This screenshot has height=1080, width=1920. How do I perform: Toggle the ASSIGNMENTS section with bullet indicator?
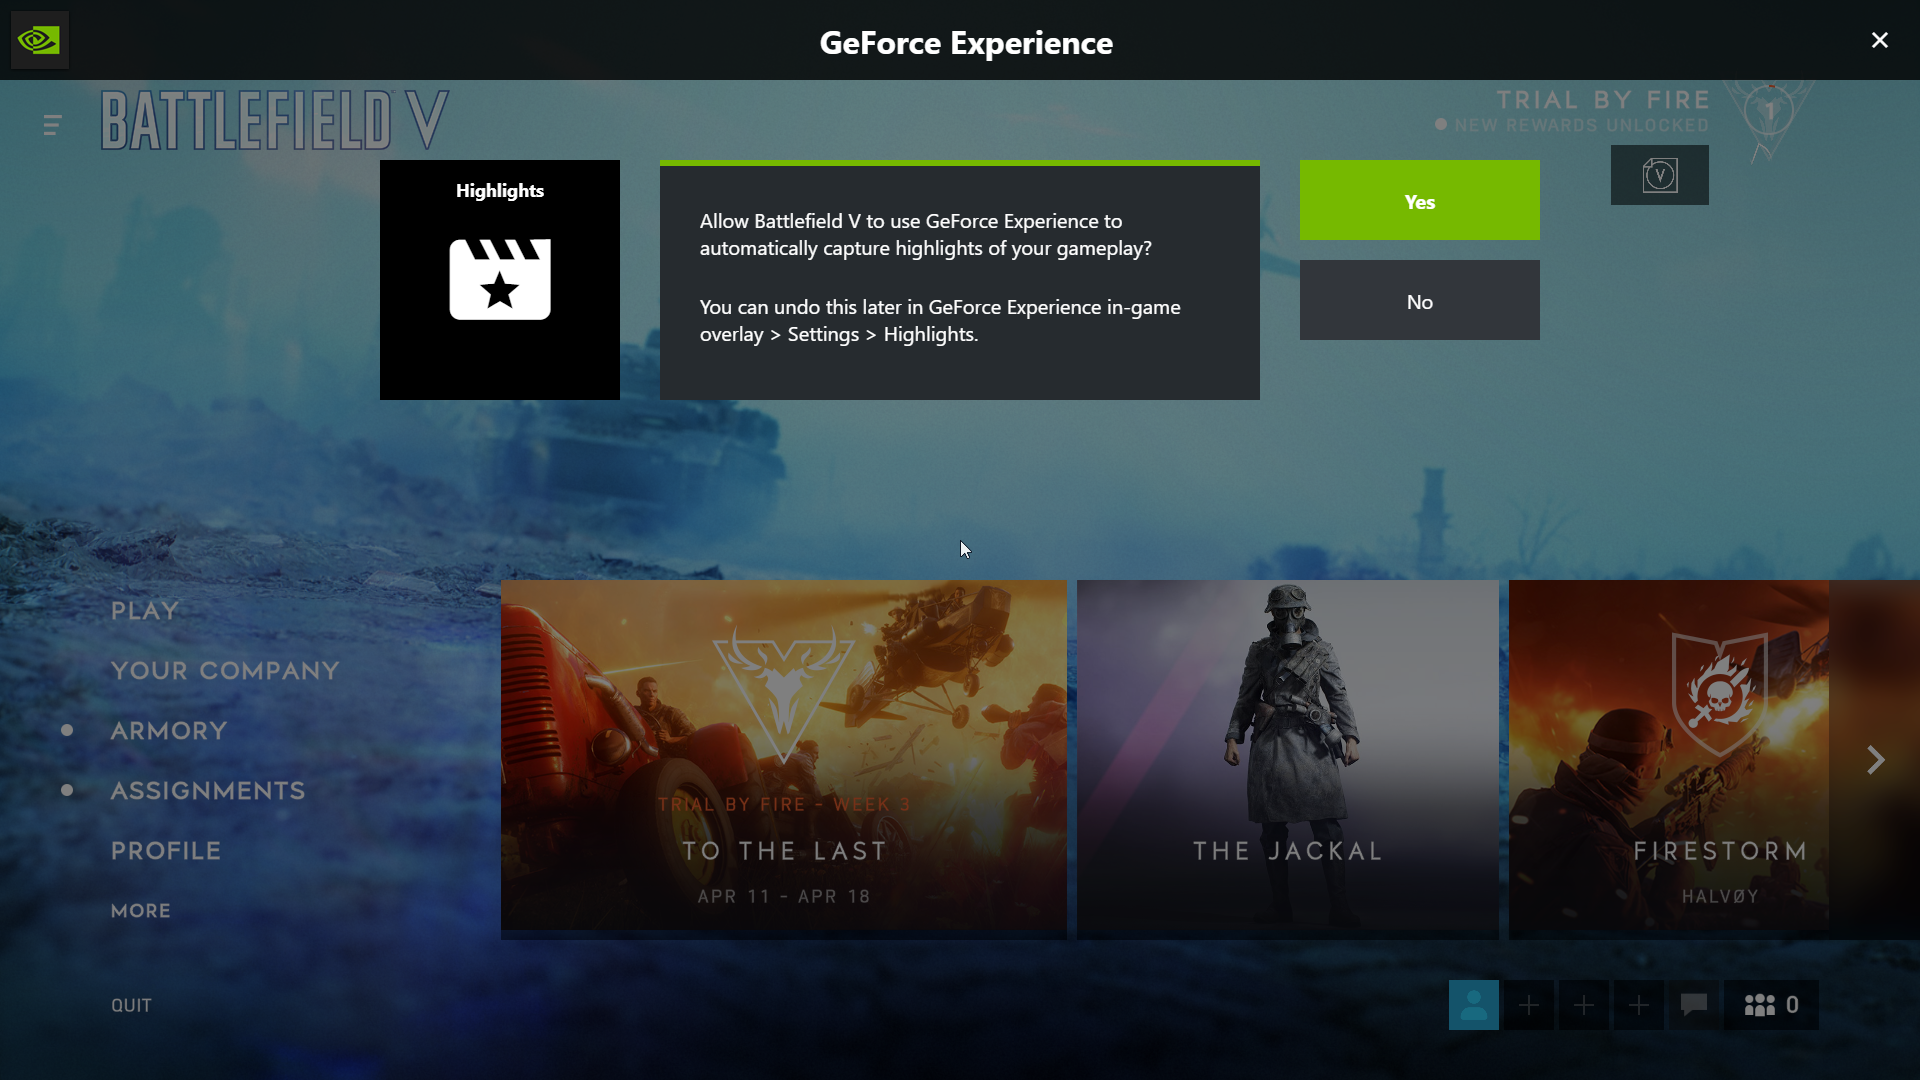point(208,789)
